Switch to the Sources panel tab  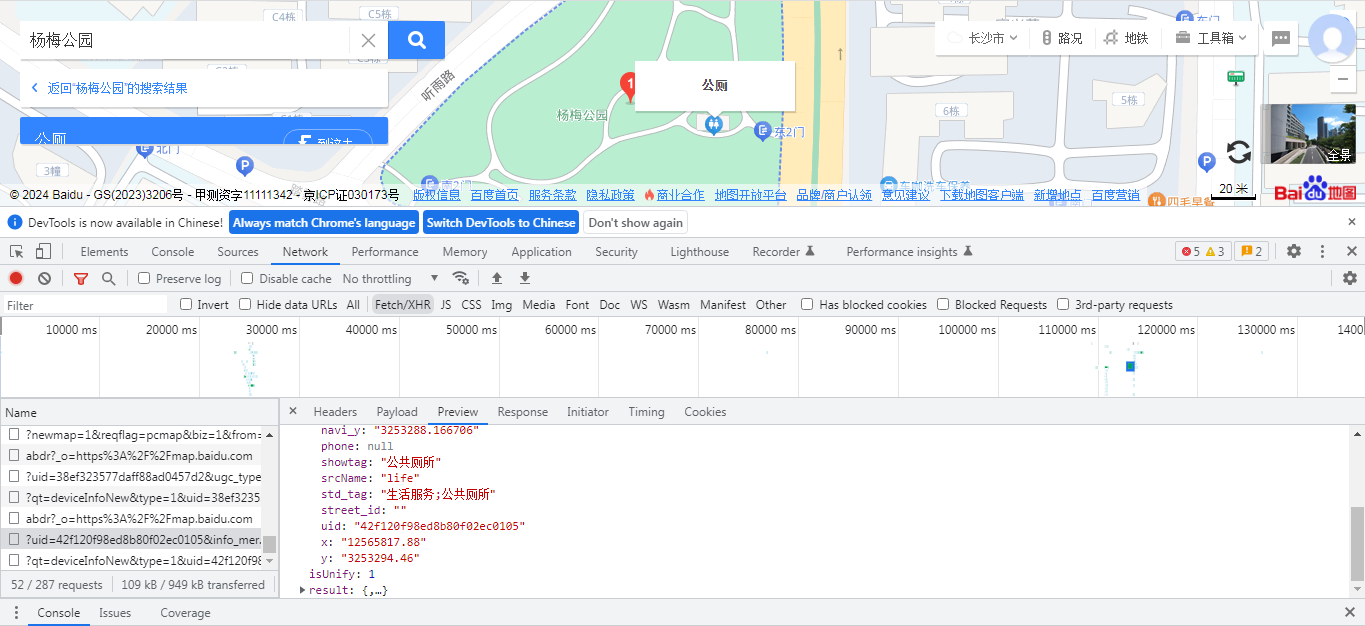click(238, 252)
